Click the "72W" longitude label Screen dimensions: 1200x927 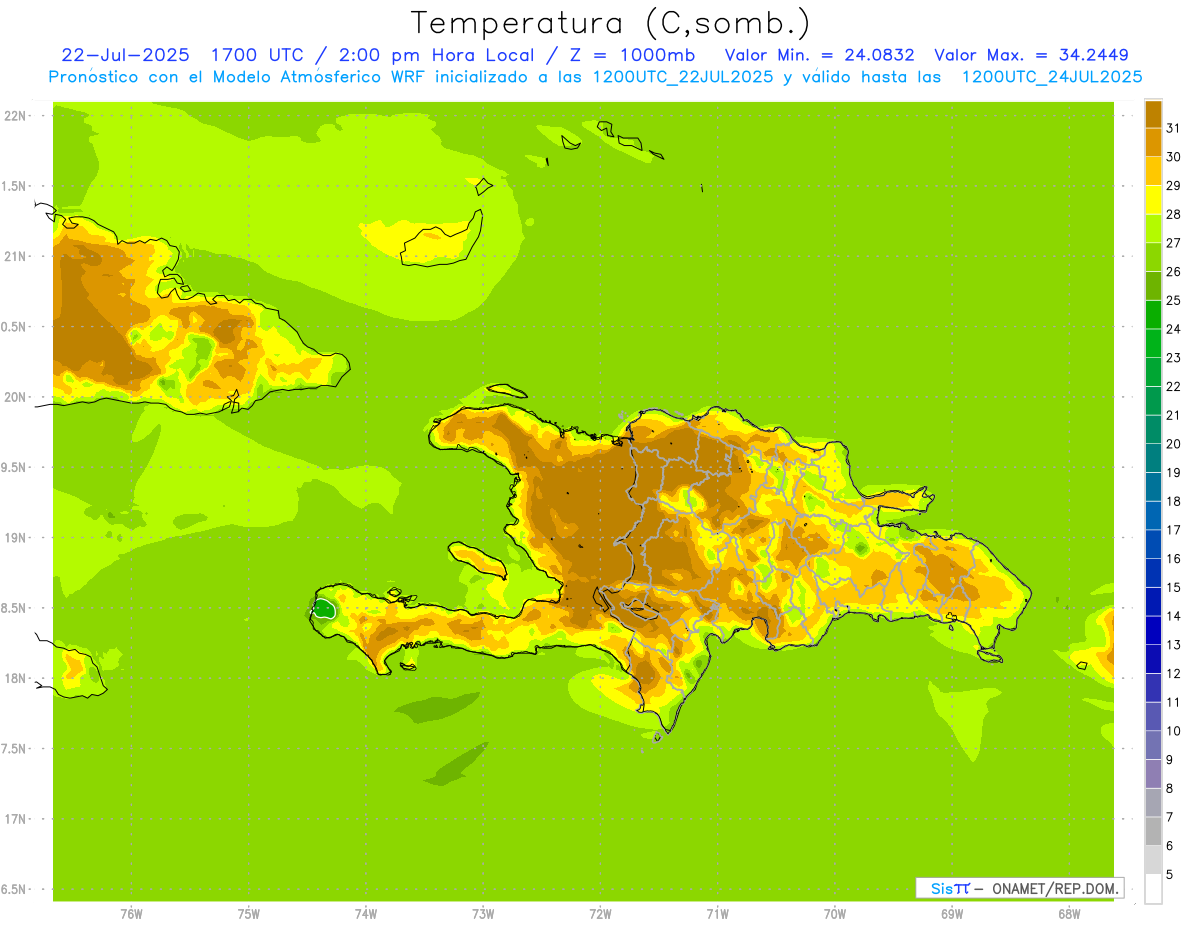click(x=600, y=914)
